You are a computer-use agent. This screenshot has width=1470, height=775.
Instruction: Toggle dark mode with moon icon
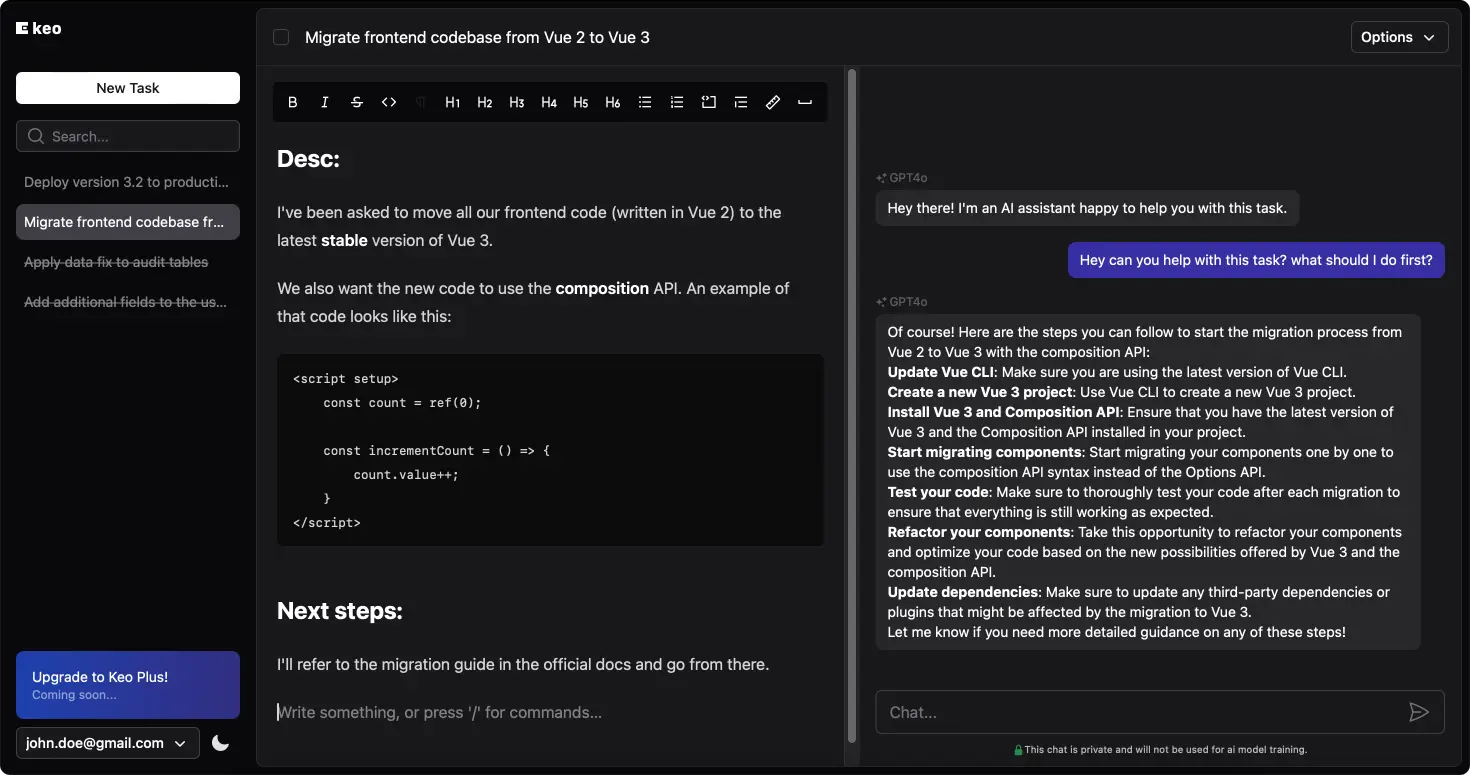tap(221, 743)
